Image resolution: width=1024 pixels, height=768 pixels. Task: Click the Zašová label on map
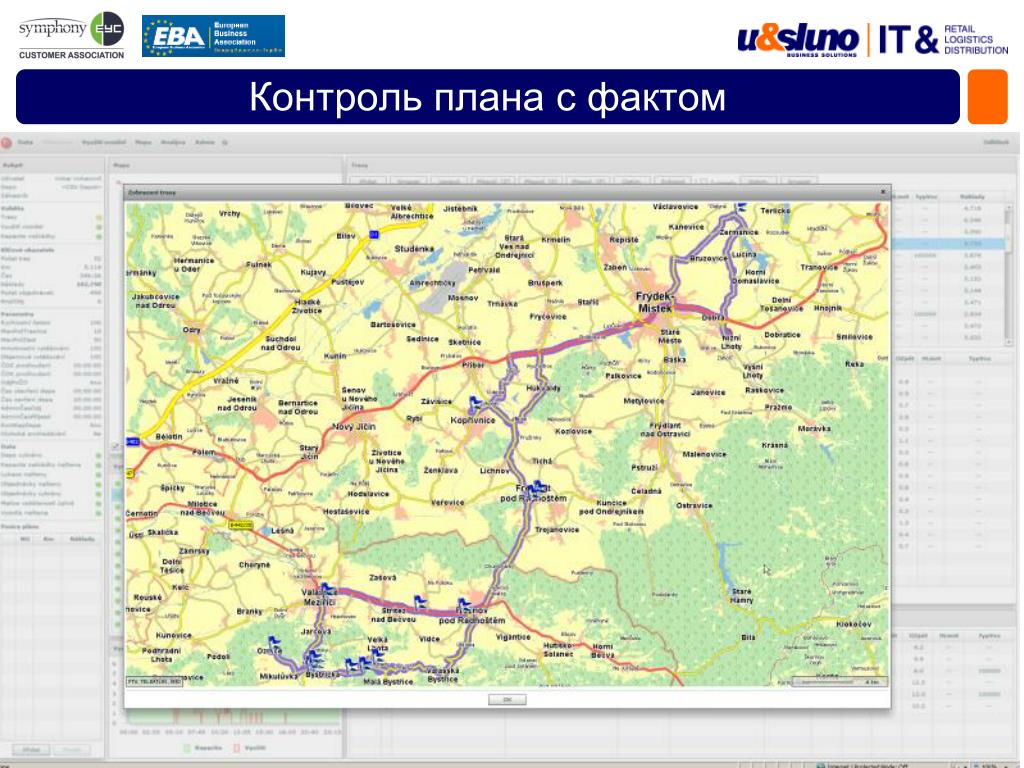383,578
